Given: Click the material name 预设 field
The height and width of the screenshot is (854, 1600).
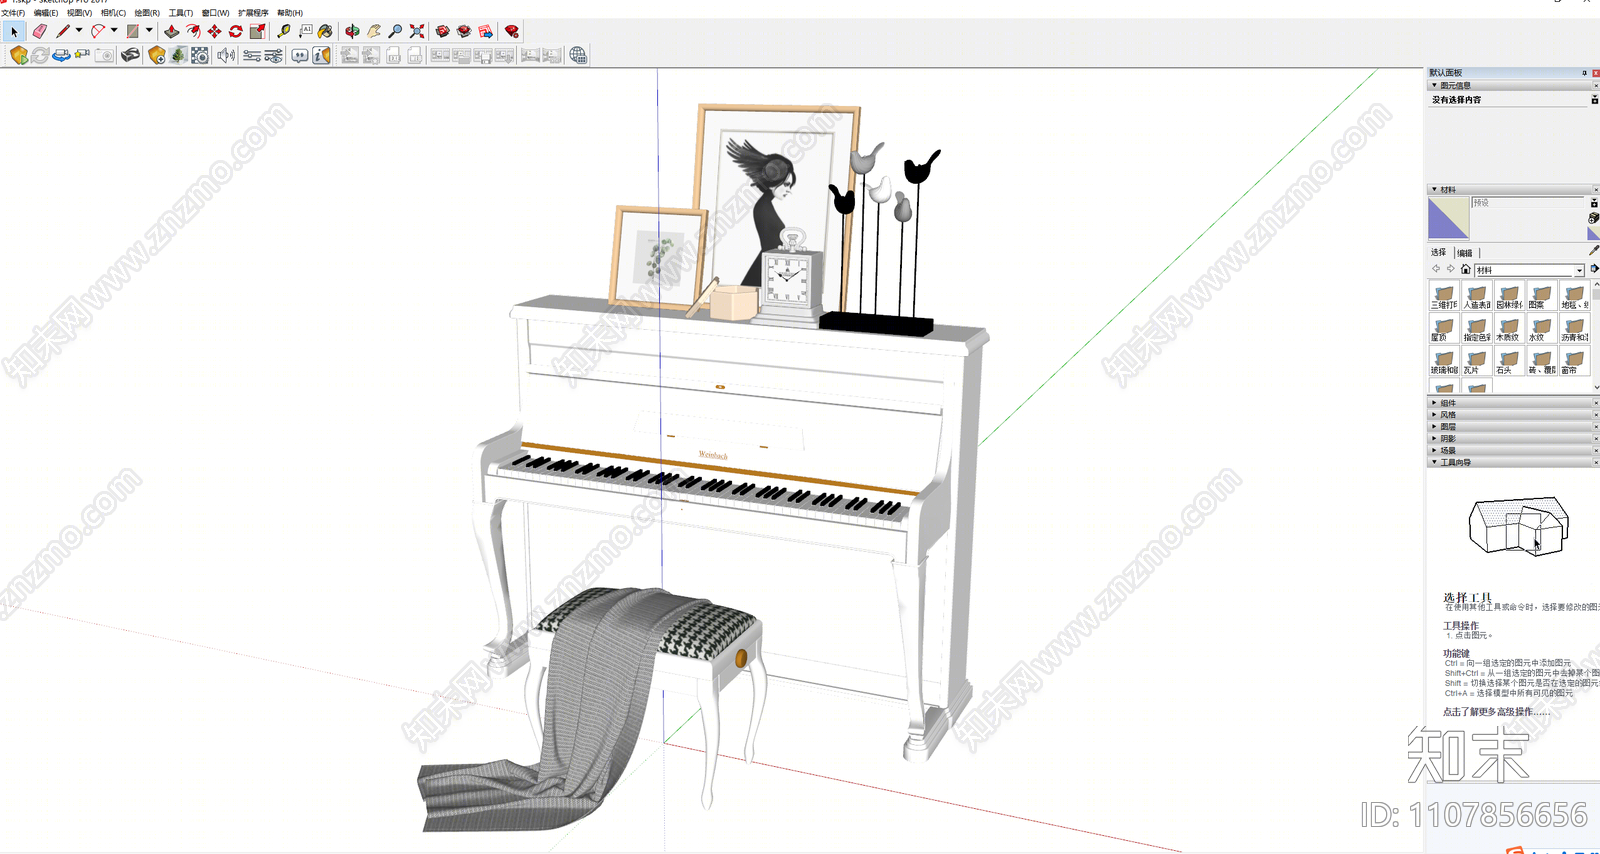Looking at the screenshot, I should click(1527, 202).
